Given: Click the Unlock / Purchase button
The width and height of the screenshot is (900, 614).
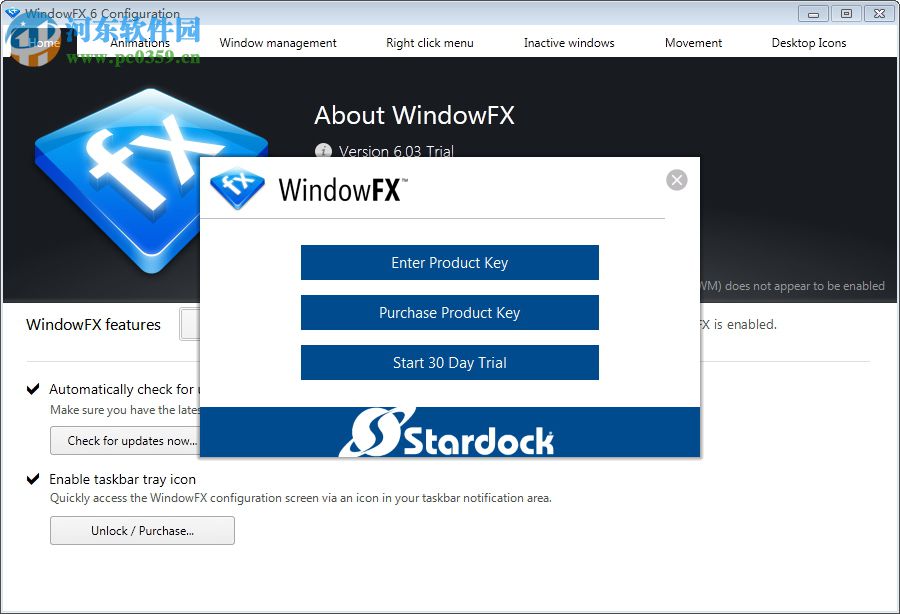Looking at the screenshot, I should 141,530.
